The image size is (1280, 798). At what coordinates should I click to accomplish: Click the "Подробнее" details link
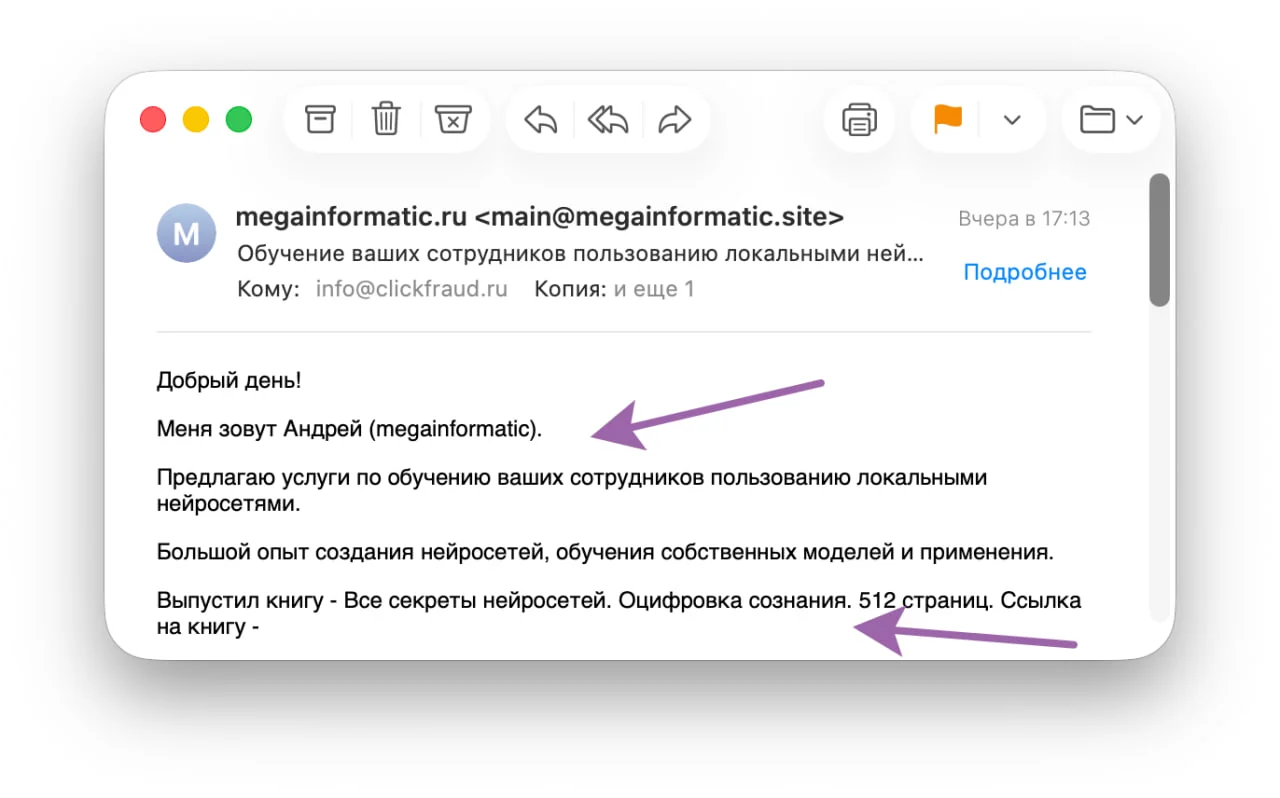click(x=1024, y=272)
